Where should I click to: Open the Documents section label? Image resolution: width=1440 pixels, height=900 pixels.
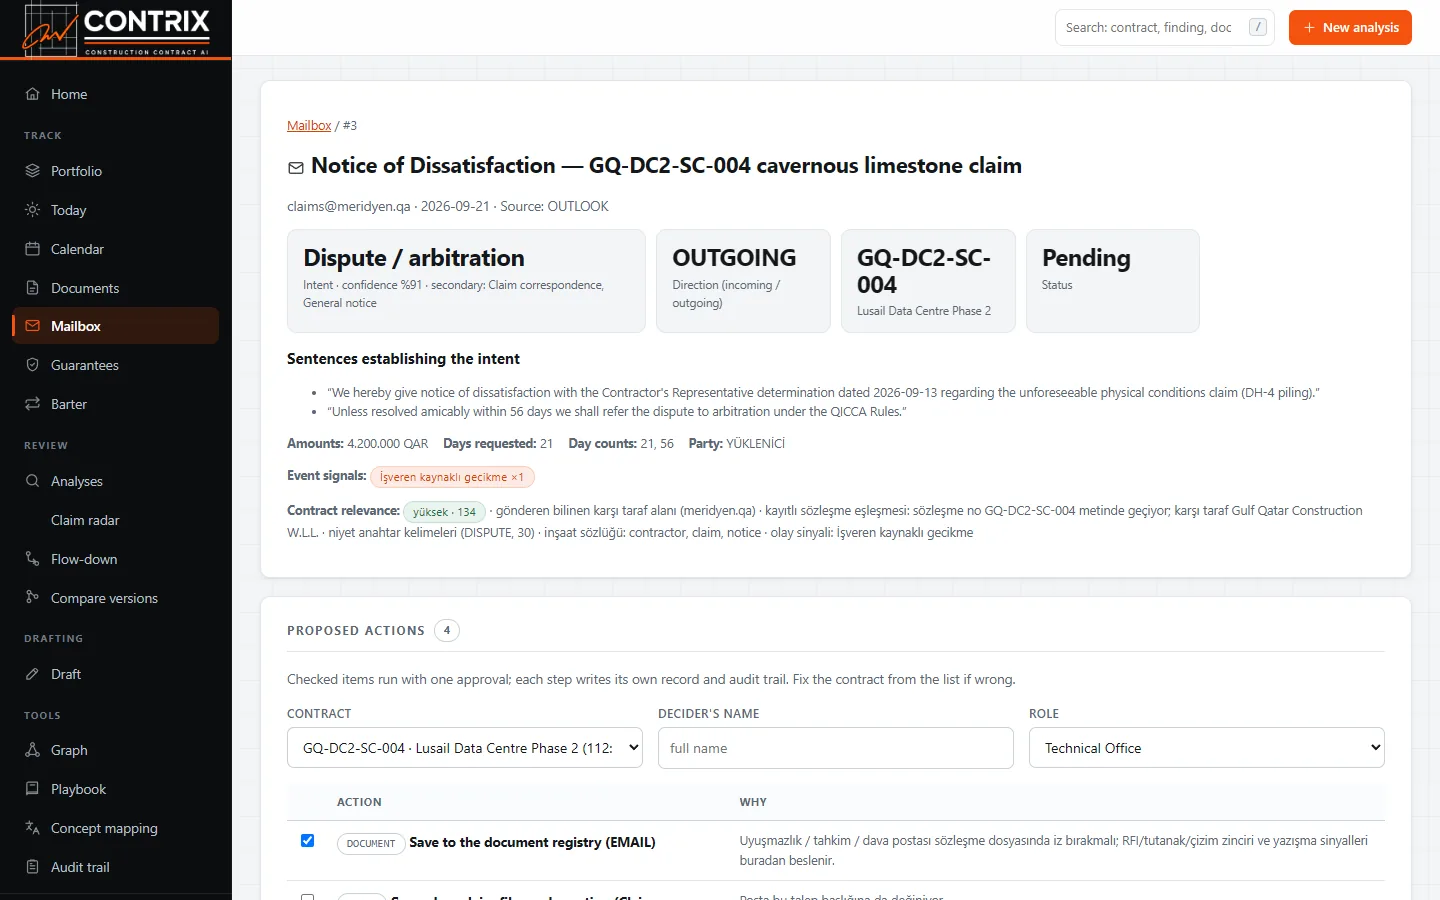coord(85,288)
